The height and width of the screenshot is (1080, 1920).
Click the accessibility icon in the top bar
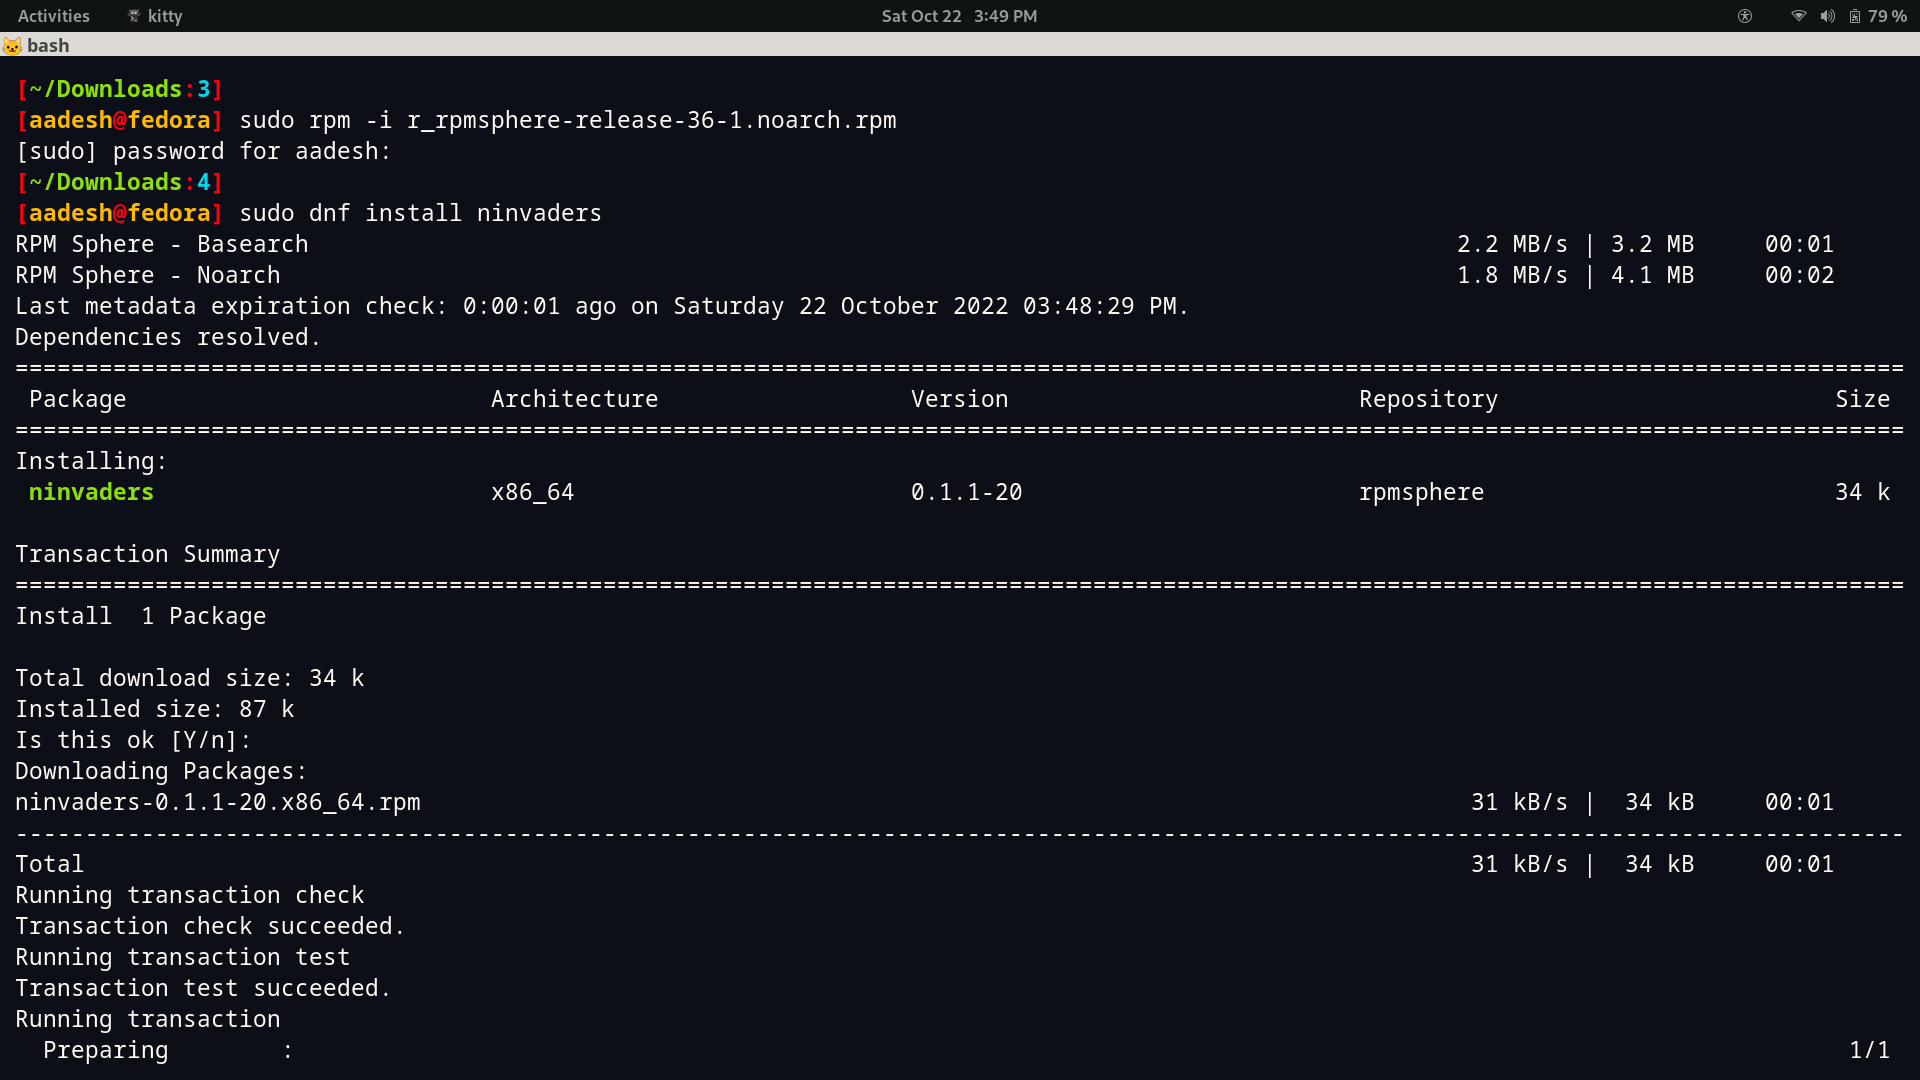pos(1744,16)
